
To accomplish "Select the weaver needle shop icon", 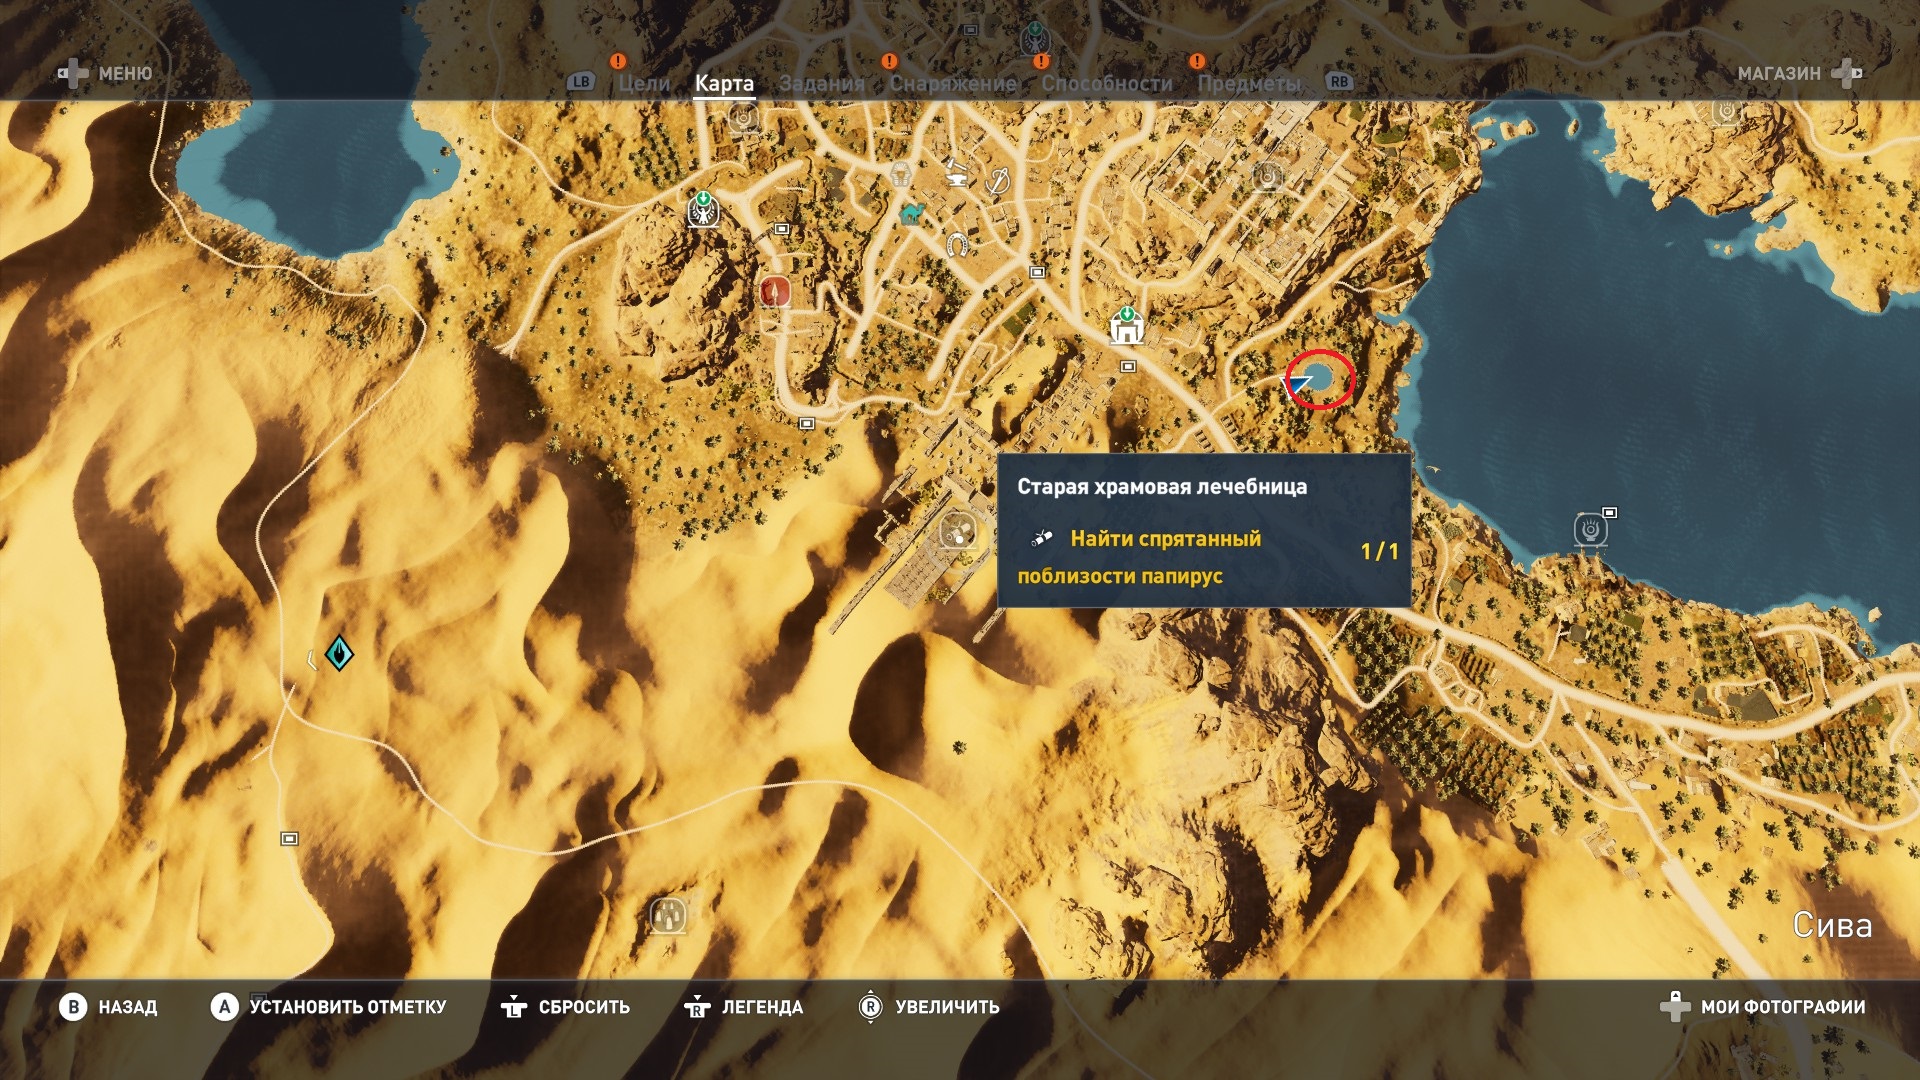I will click(x=997, y=181).
